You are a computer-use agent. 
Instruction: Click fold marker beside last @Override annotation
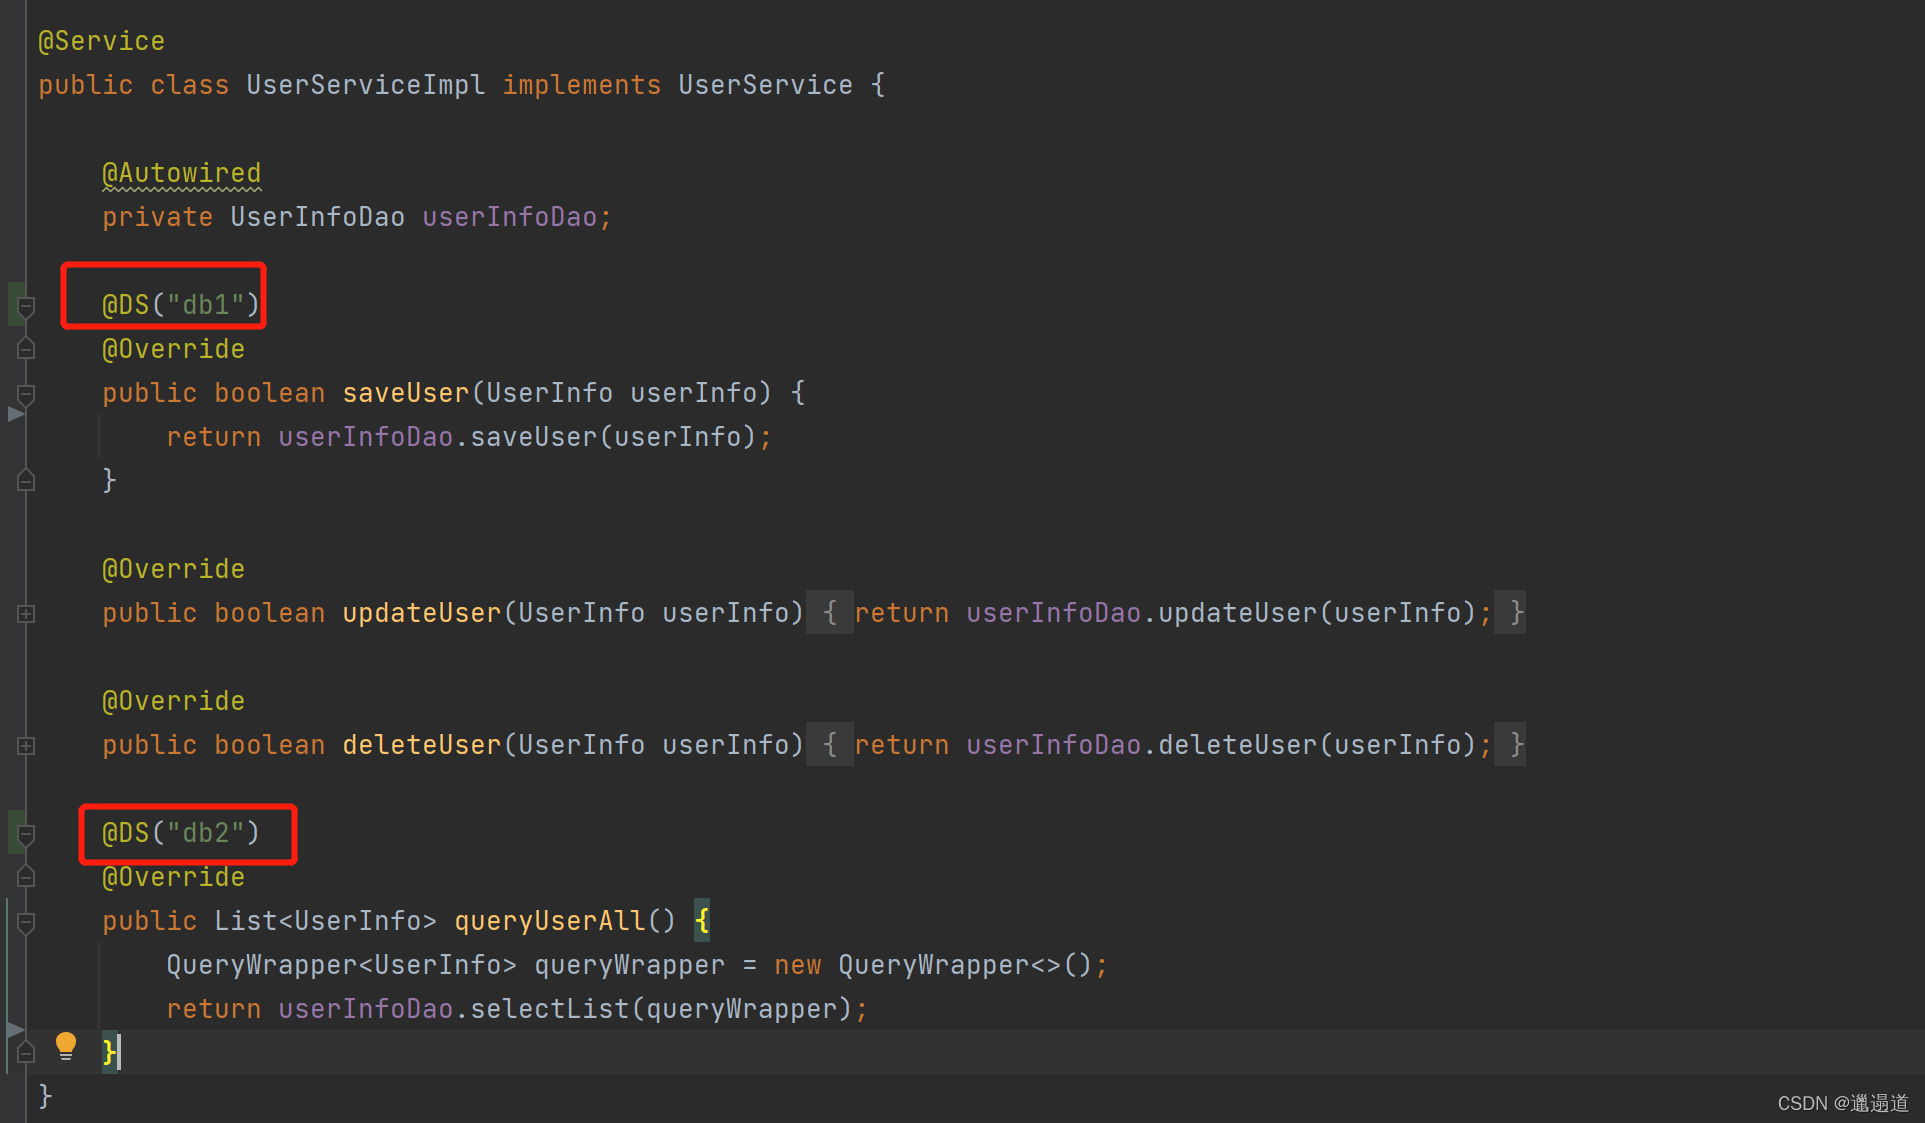tap(27, 877)
